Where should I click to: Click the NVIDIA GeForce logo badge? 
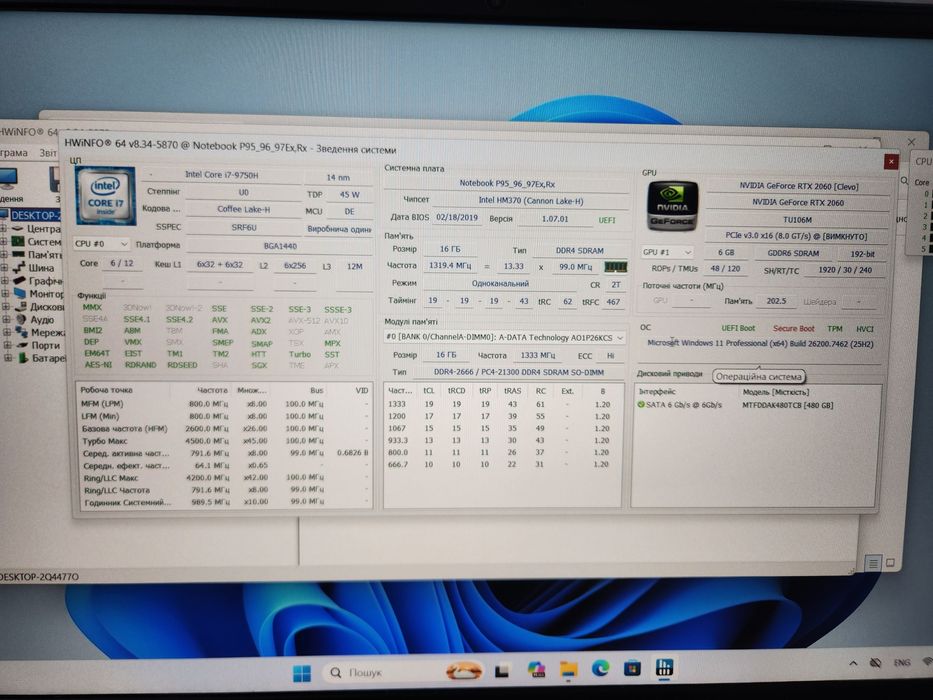(x=672, y=207)
